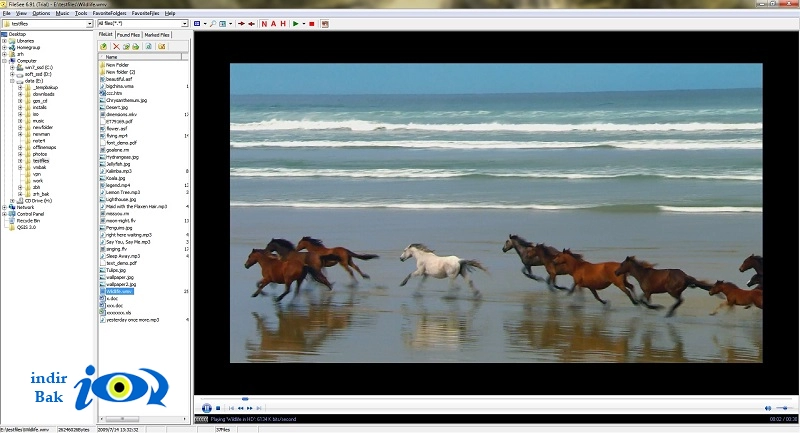The height and width of the screenshot is (433, 800).
Task: Open the All files filter dropdown
Action: (185, 23)
